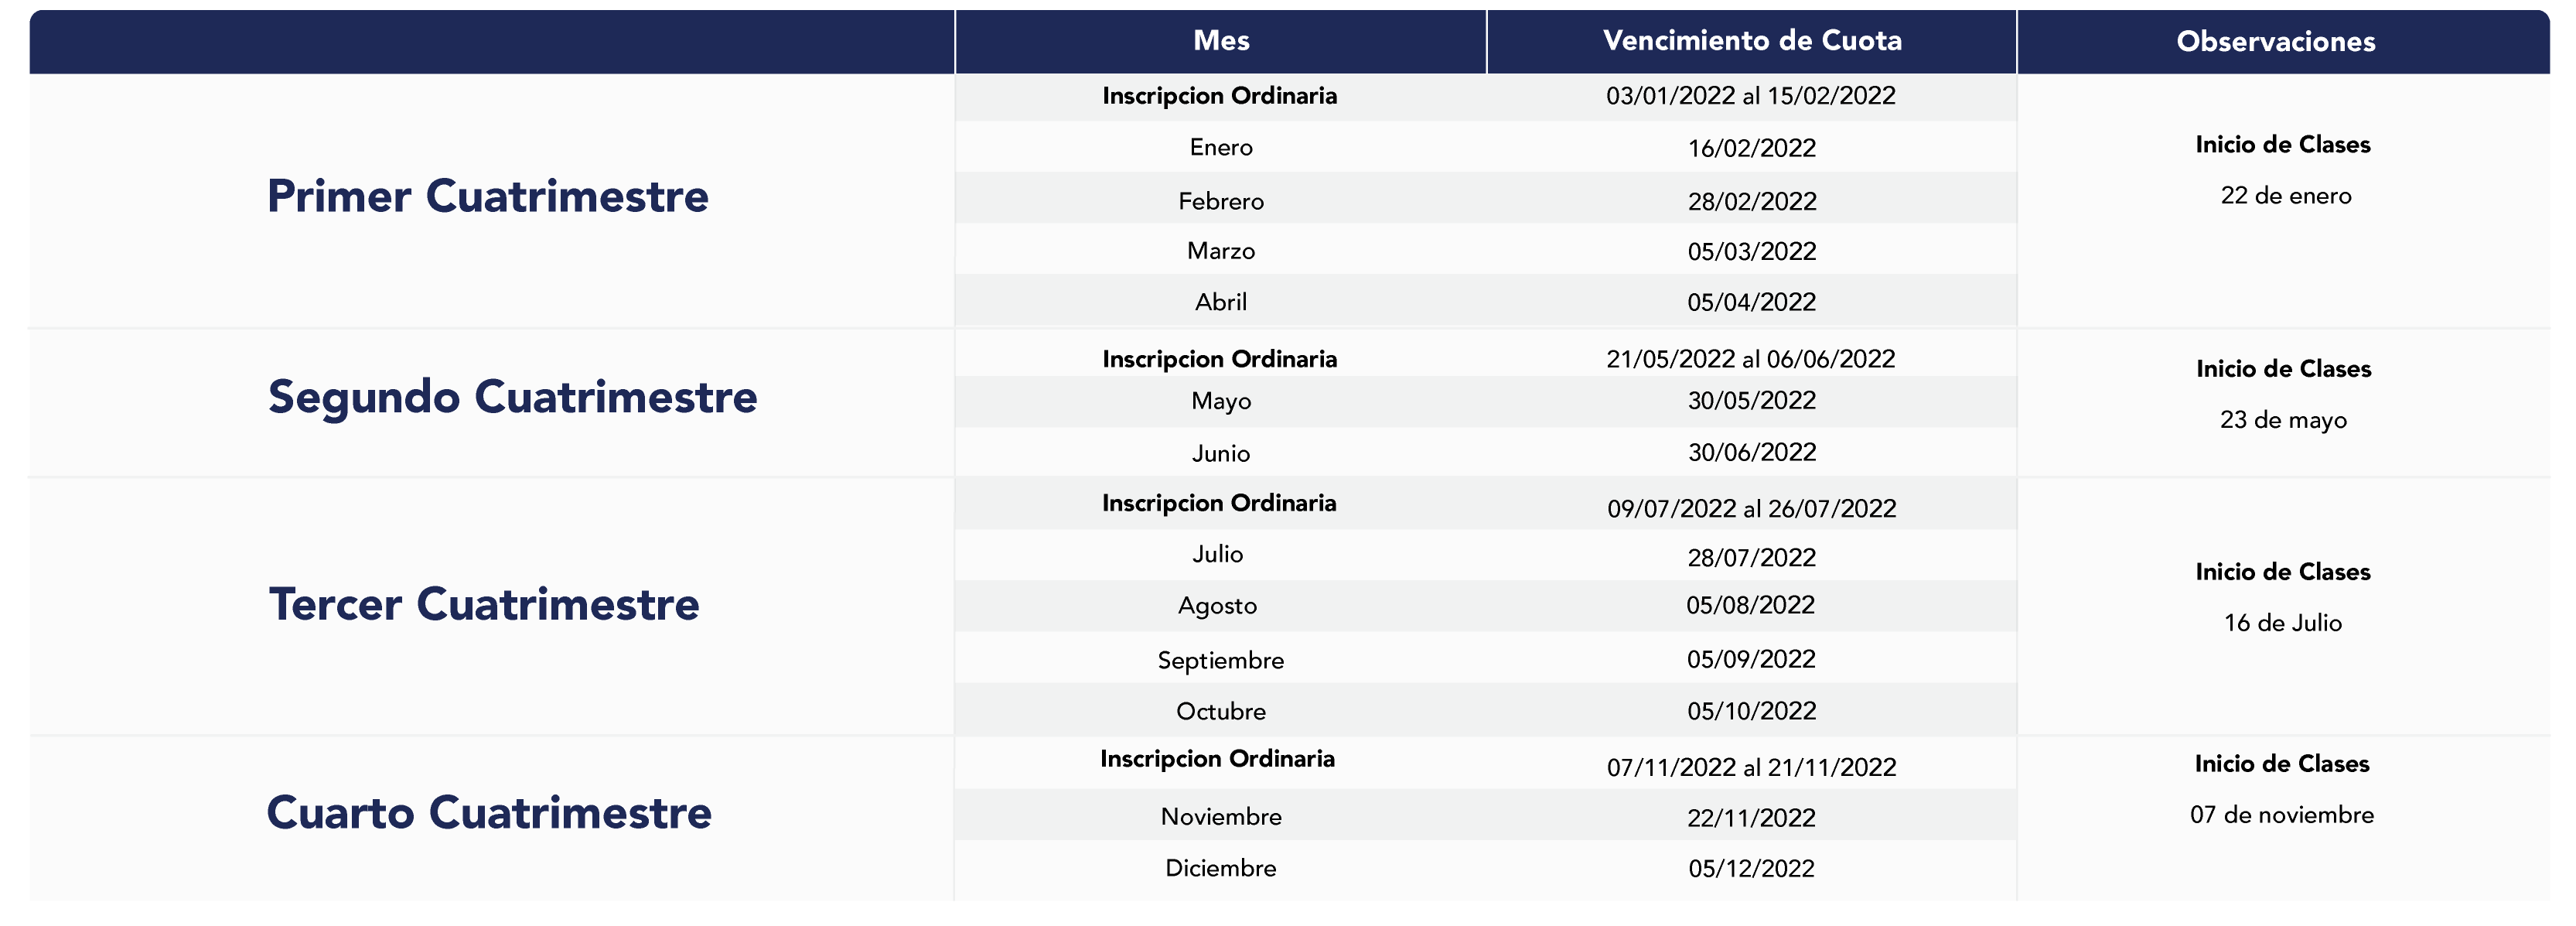Viewport: 2576px width, 926px height.
Task: Click the Mes column header
Action: click(x=1221, y=41)
